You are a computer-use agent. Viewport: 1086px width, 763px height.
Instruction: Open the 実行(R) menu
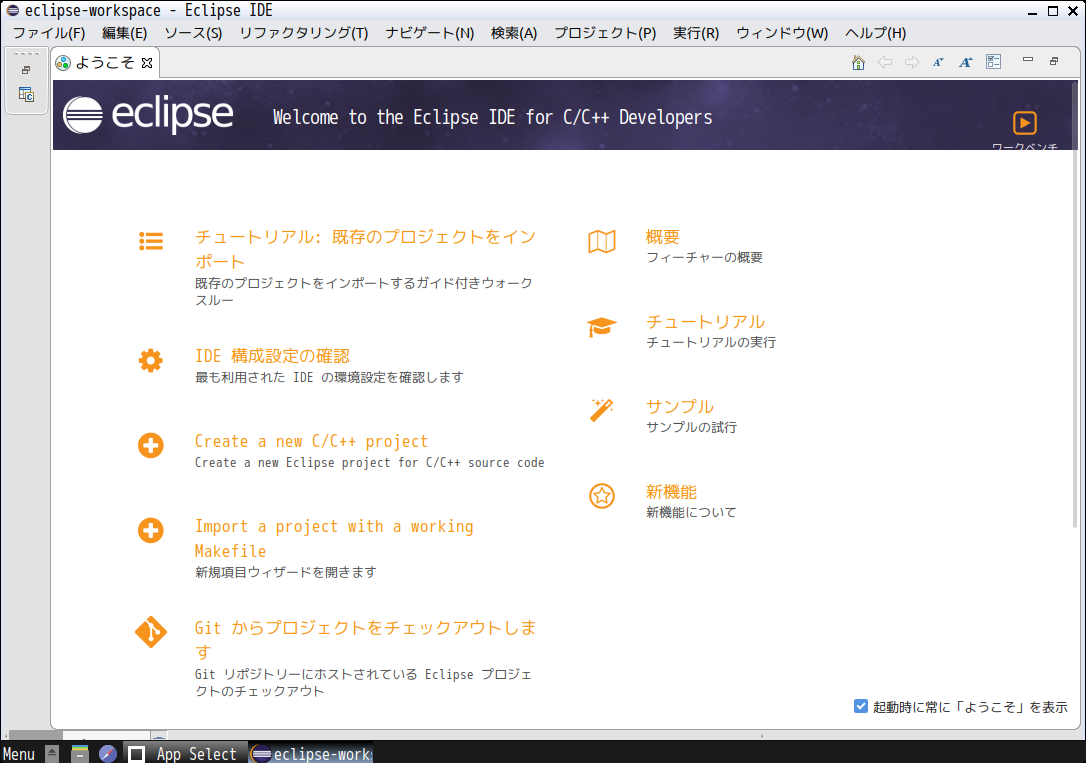pos(696,33)
